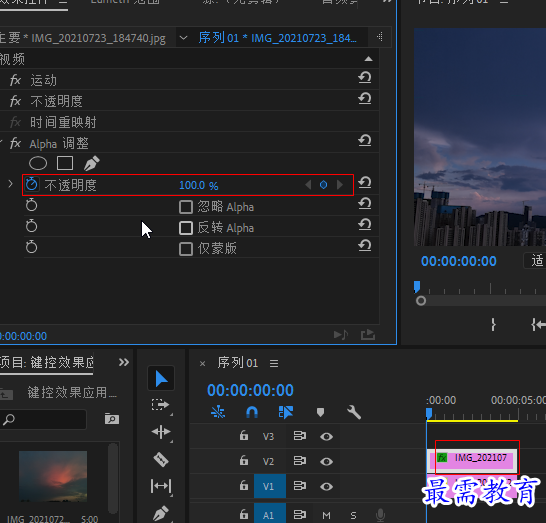Reset the 运动 effect
The height and width of the screenshot is (523, 546).
click(x=365, y=78)
